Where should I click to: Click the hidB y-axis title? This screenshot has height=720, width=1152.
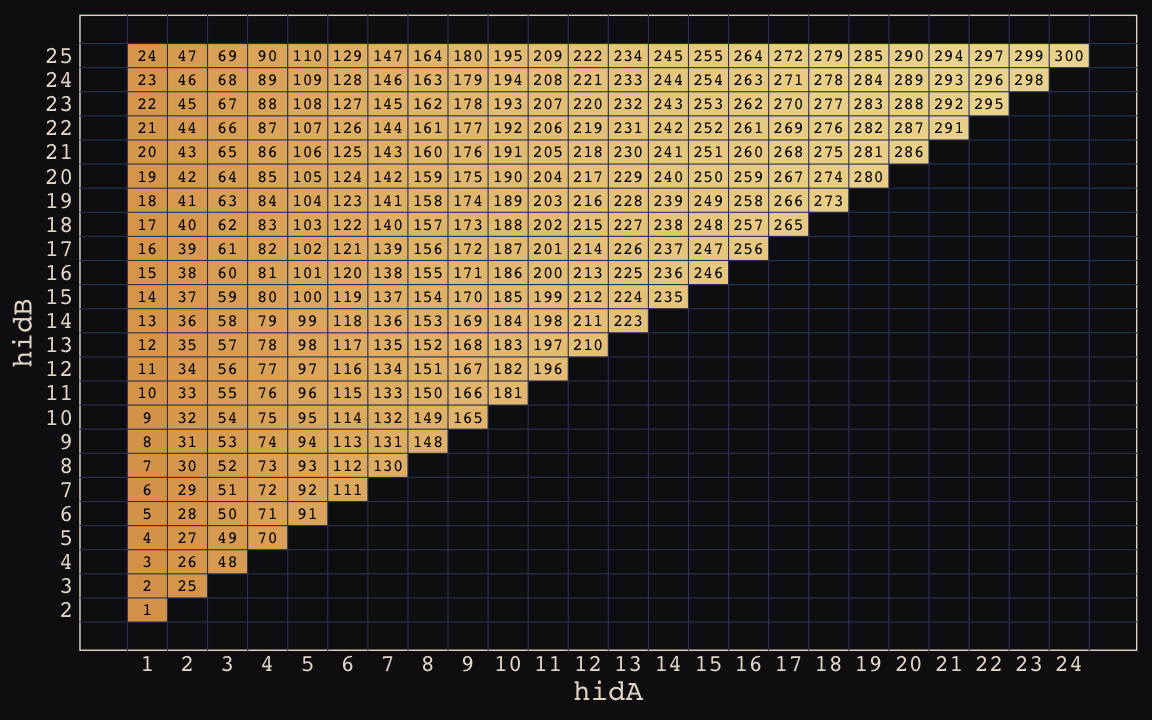click(24, 333)
